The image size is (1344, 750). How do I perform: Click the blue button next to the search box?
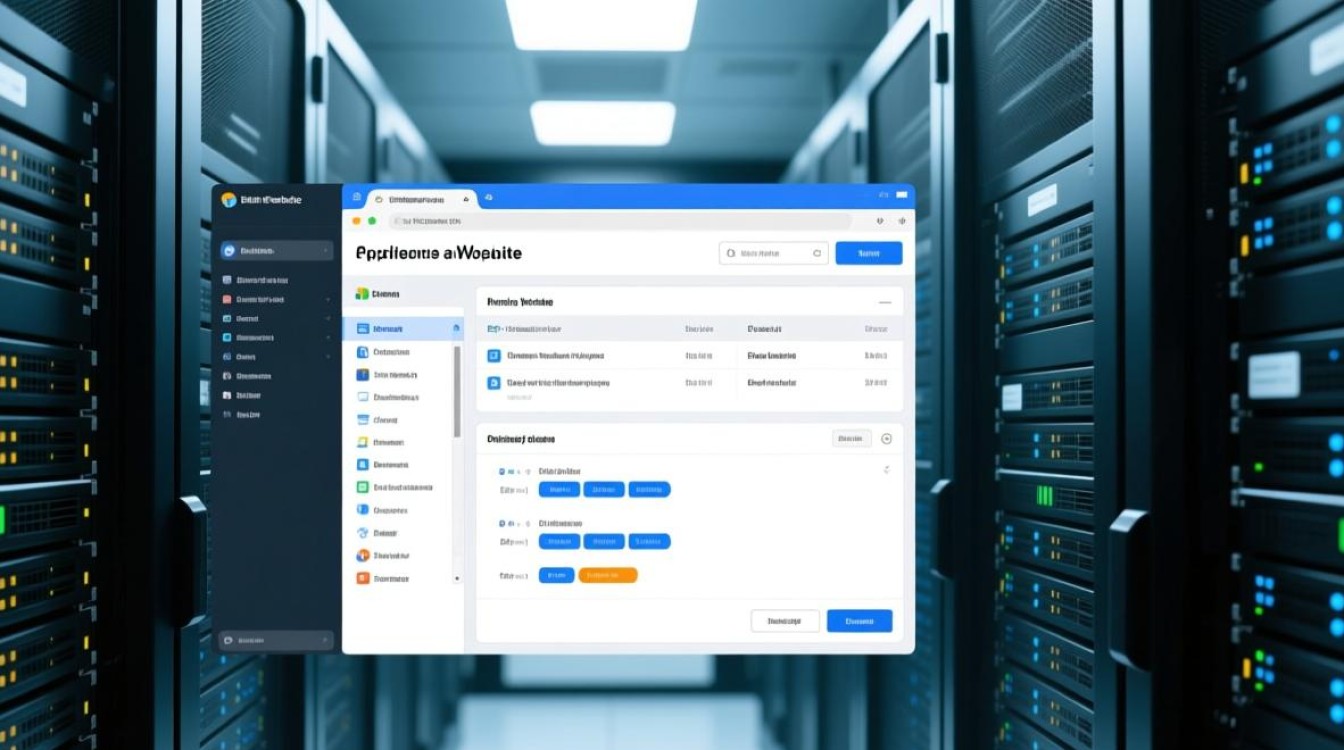pos(868,254)
